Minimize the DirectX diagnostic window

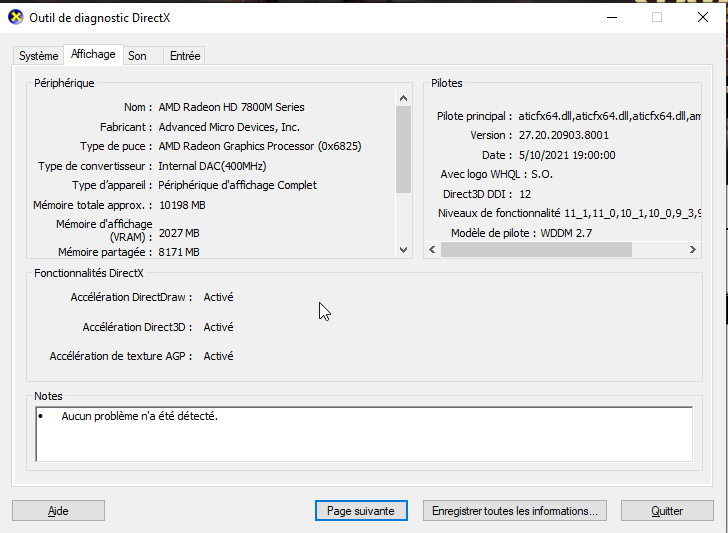pos(612,18)
